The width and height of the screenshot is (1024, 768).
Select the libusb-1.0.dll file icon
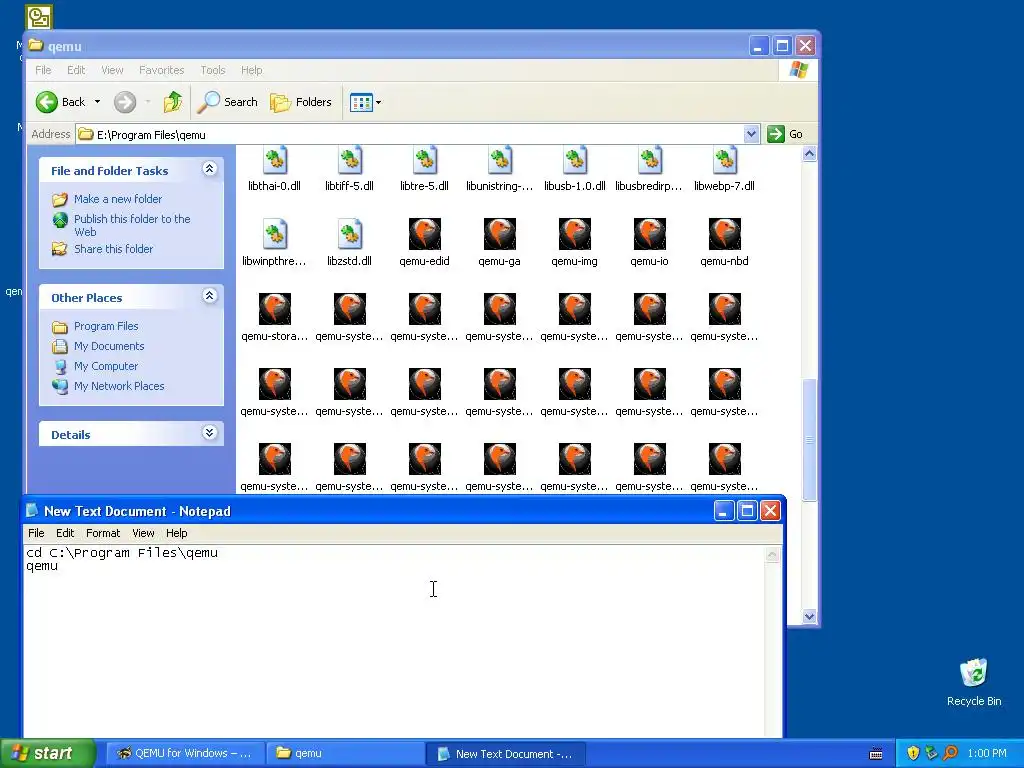point(575,161)
